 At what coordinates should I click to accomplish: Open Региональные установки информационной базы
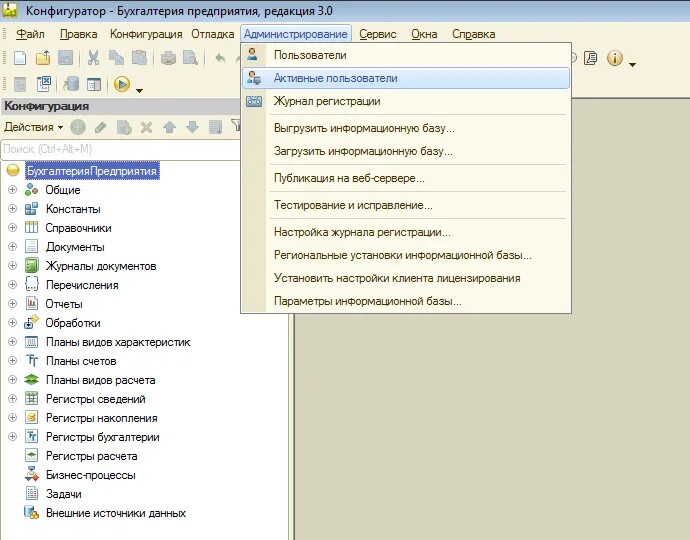coord(406,255)
